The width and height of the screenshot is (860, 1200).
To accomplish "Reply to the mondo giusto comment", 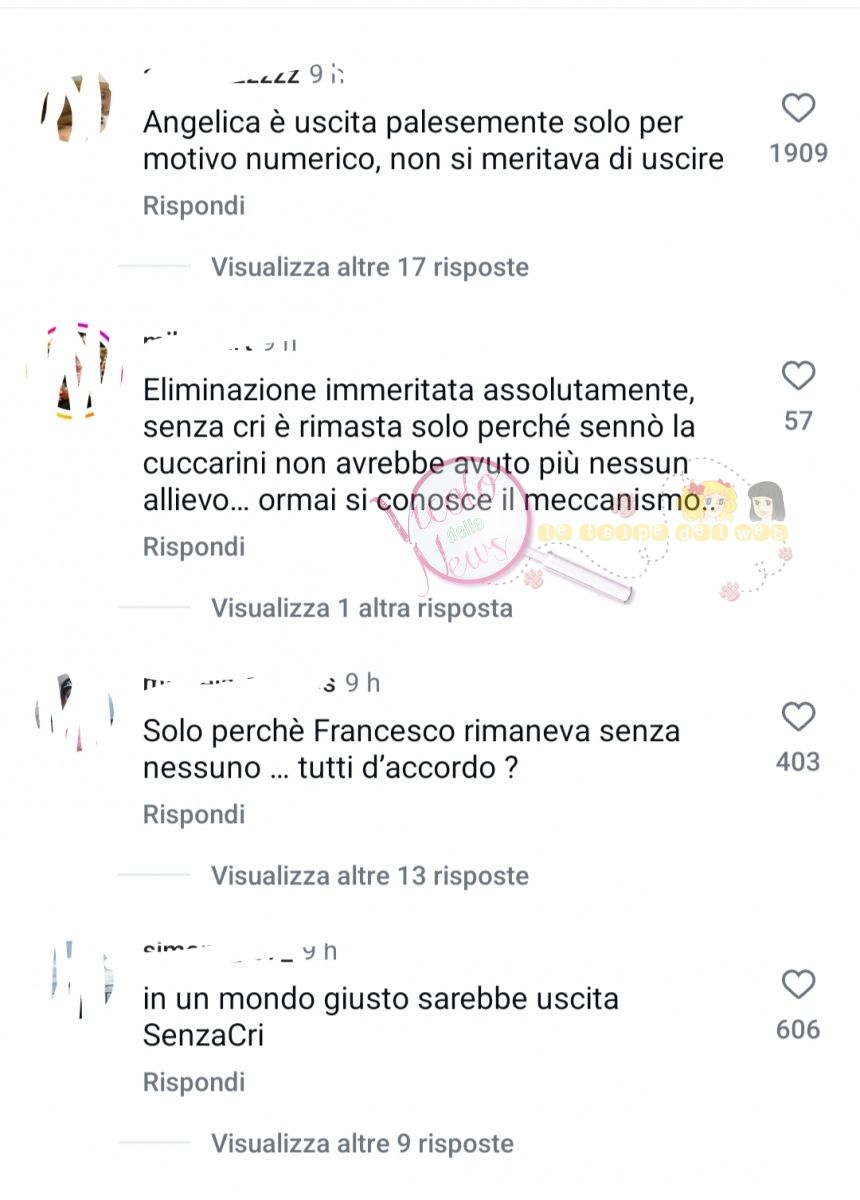I will (194, 1084).
